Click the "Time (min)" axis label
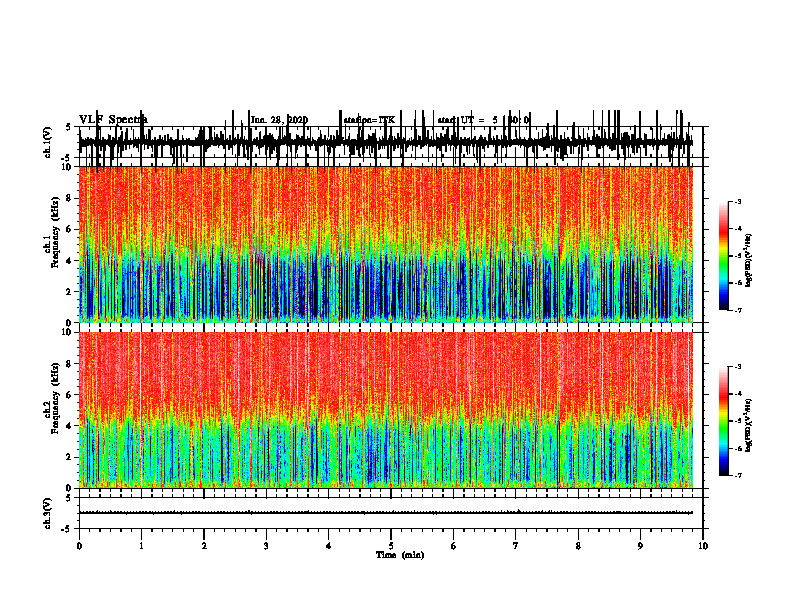Image resolution: width=792 pixels, height=612 pixels. 400,555
